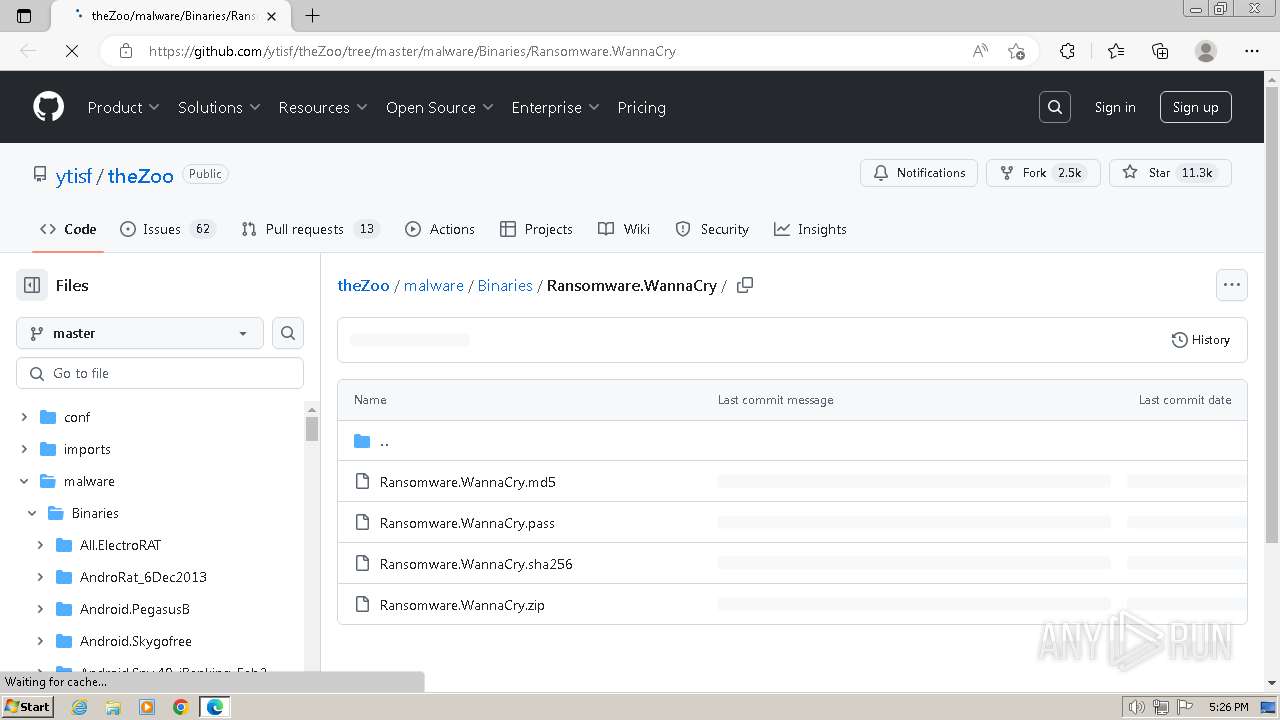Click the Read aloud icon
Viewport: 1280px width, 720px height.
[x=980, y=51]
